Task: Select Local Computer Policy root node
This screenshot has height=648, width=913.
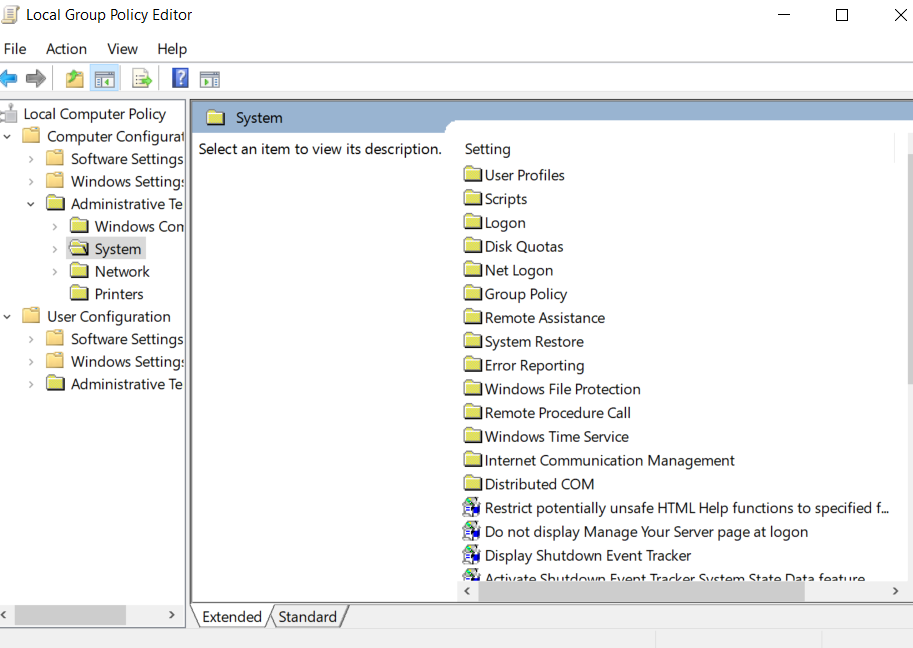Action: (x=94, y=114)
